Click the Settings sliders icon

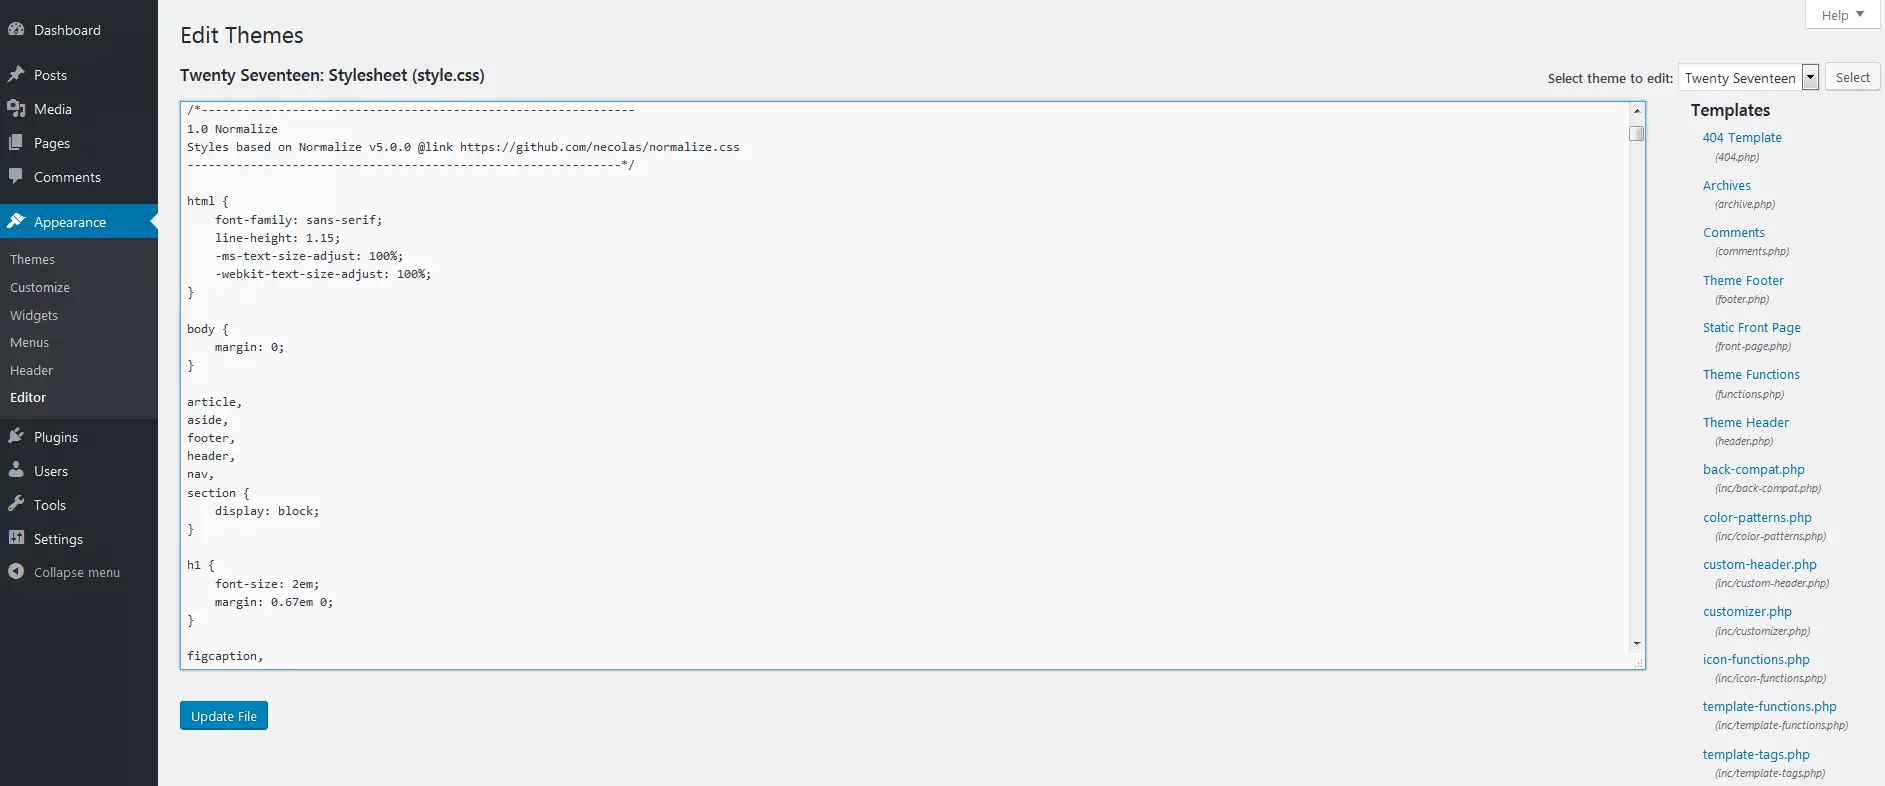point(16,539)
